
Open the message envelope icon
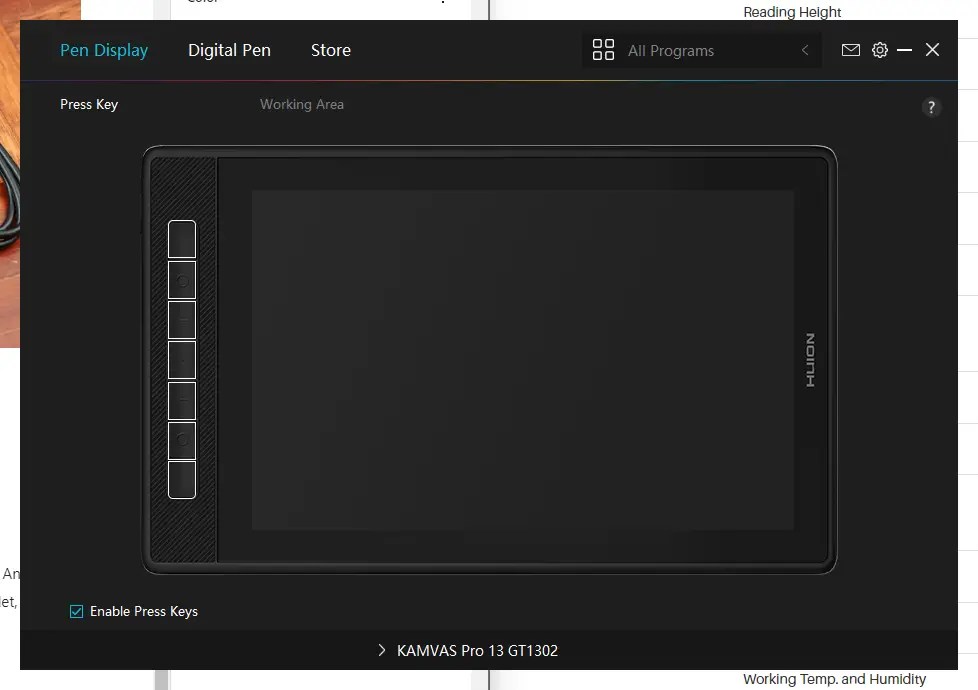(851, 49)
